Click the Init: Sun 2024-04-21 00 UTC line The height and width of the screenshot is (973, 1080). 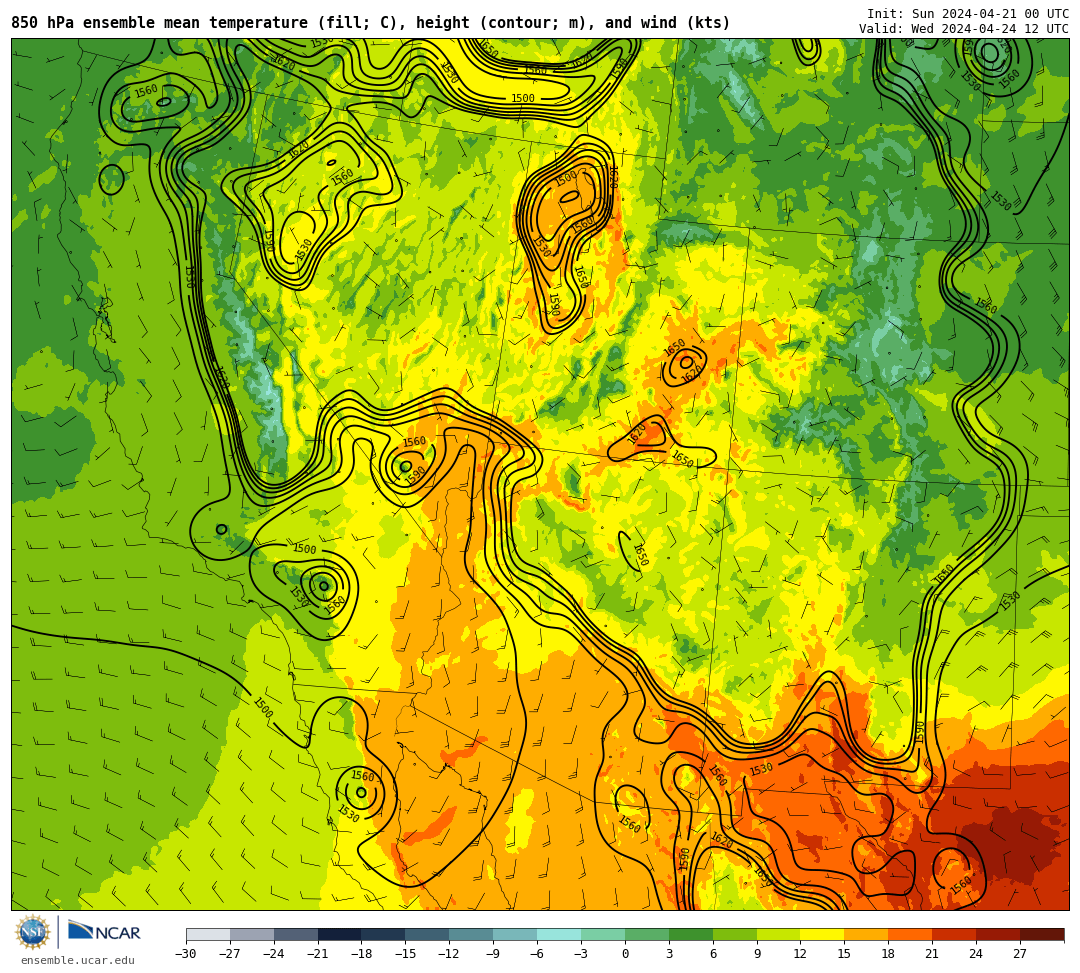(x=968, y=14)
